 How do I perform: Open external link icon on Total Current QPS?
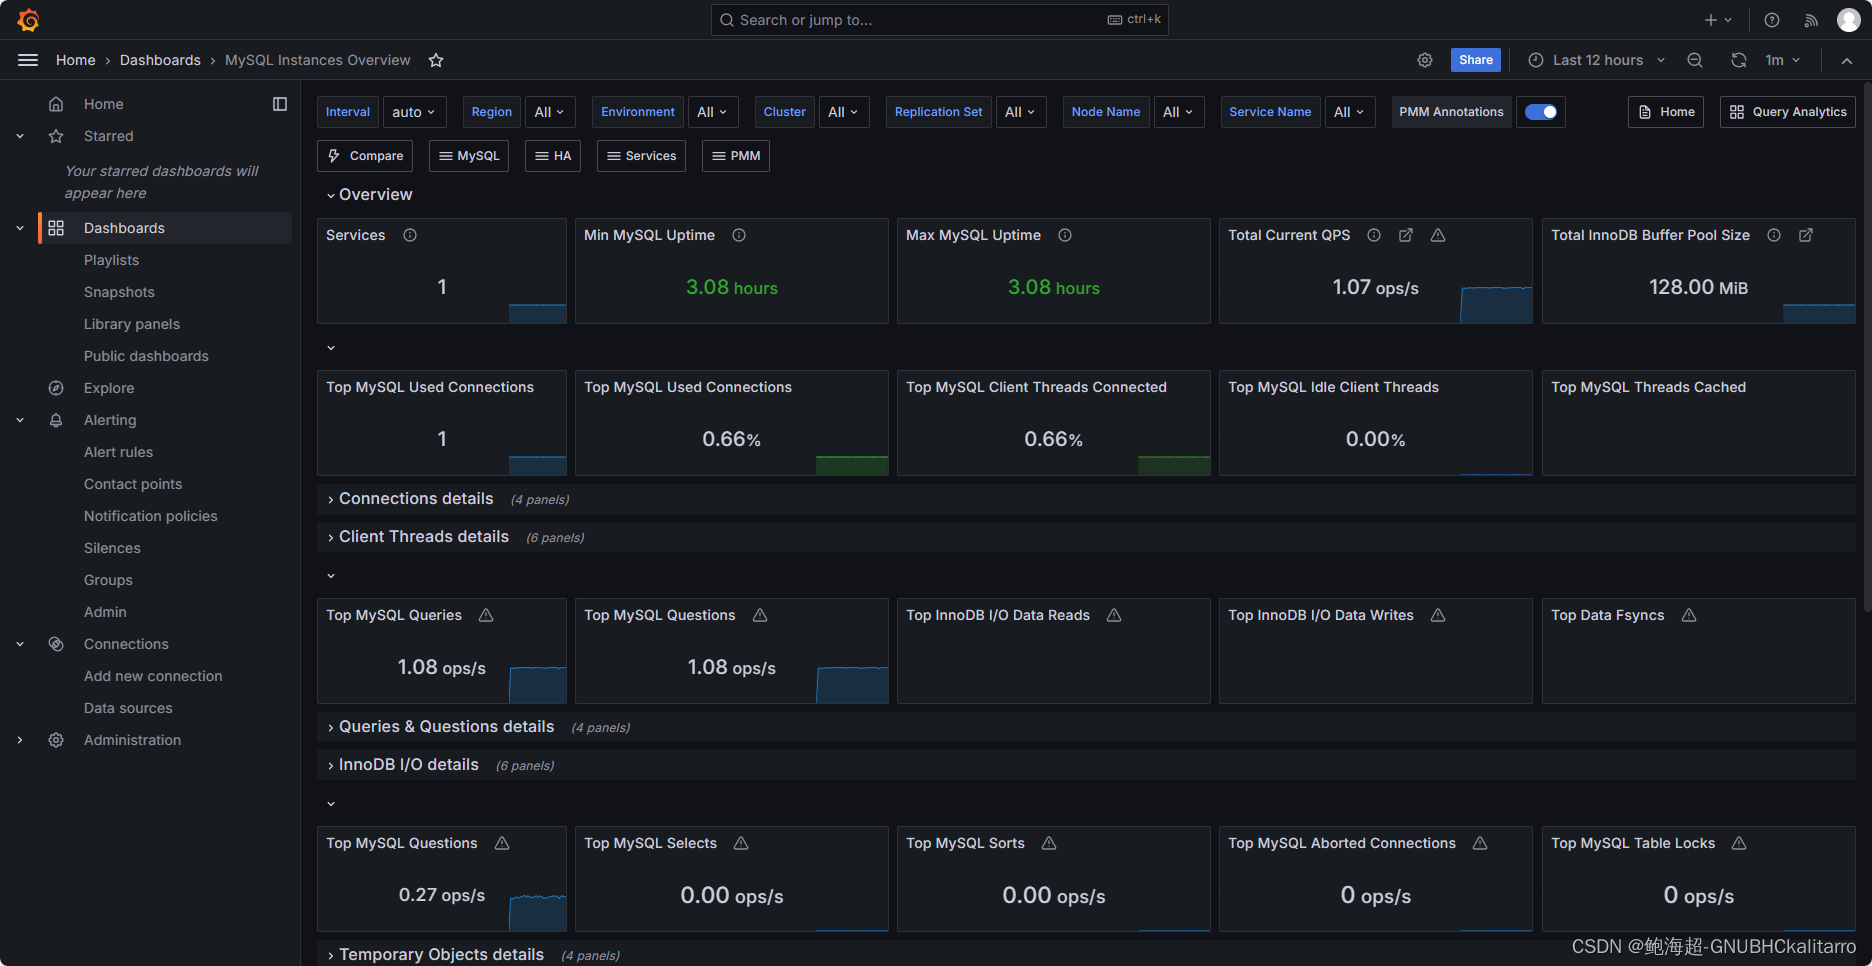point(1406,235)
